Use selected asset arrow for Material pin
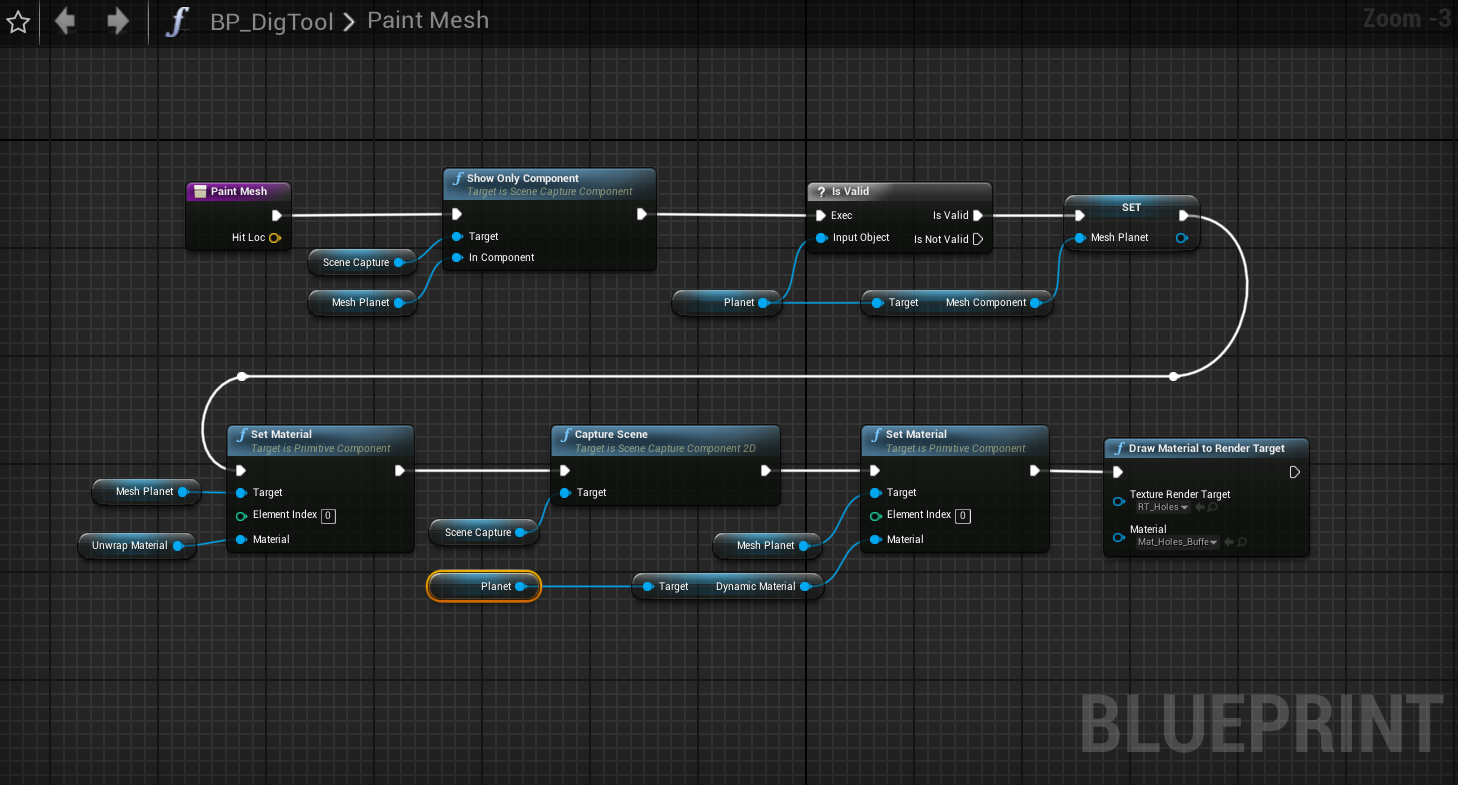The image size is (1458, 785). [x=1228, y=542]
